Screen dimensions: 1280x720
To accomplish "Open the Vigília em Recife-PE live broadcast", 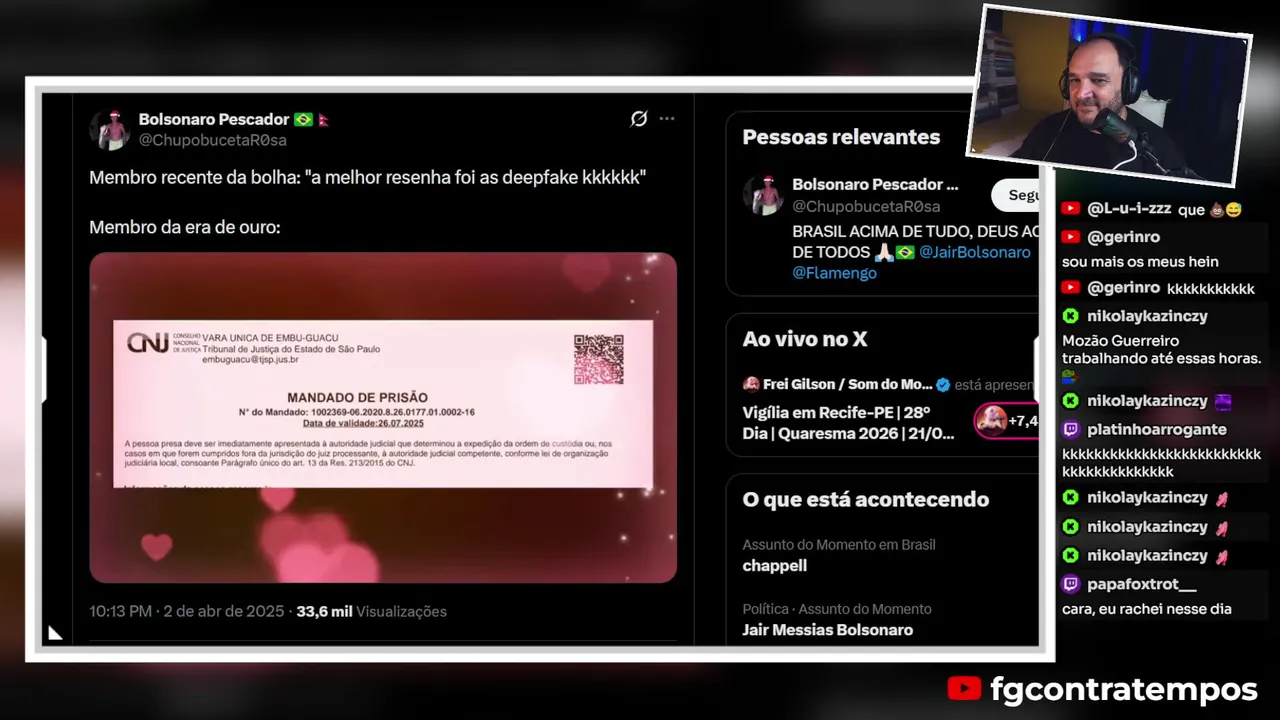I will [849, 423].
